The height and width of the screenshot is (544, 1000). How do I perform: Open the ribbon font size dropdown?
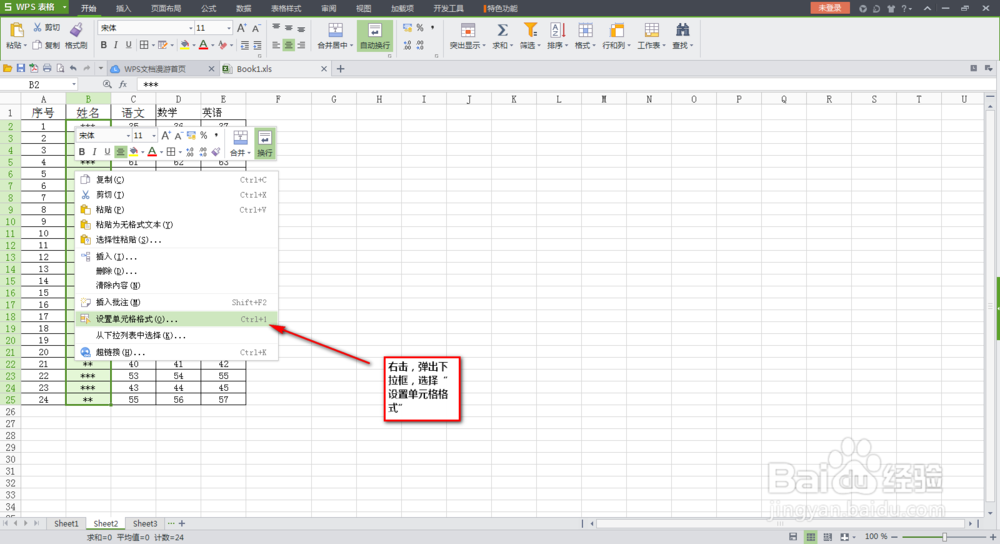click(228, 28)
